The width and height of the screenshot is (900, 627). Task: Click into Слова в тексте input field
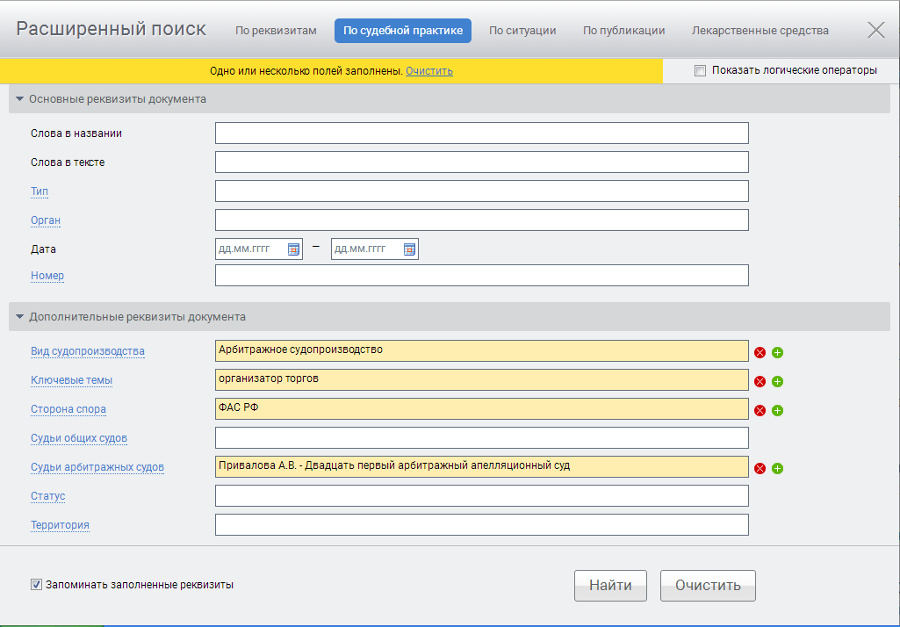tap(481, 162)
